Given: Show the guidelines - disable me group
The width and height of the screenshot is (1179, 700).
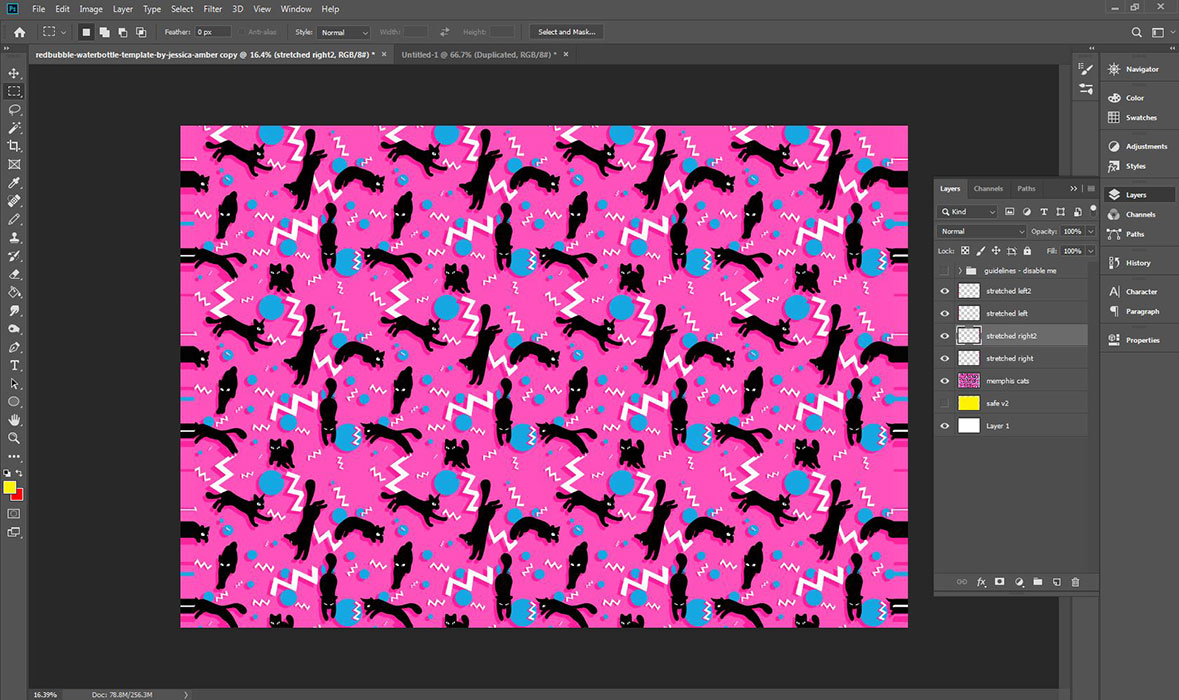Looking at the screenshot, I should (x=945, y=271).
